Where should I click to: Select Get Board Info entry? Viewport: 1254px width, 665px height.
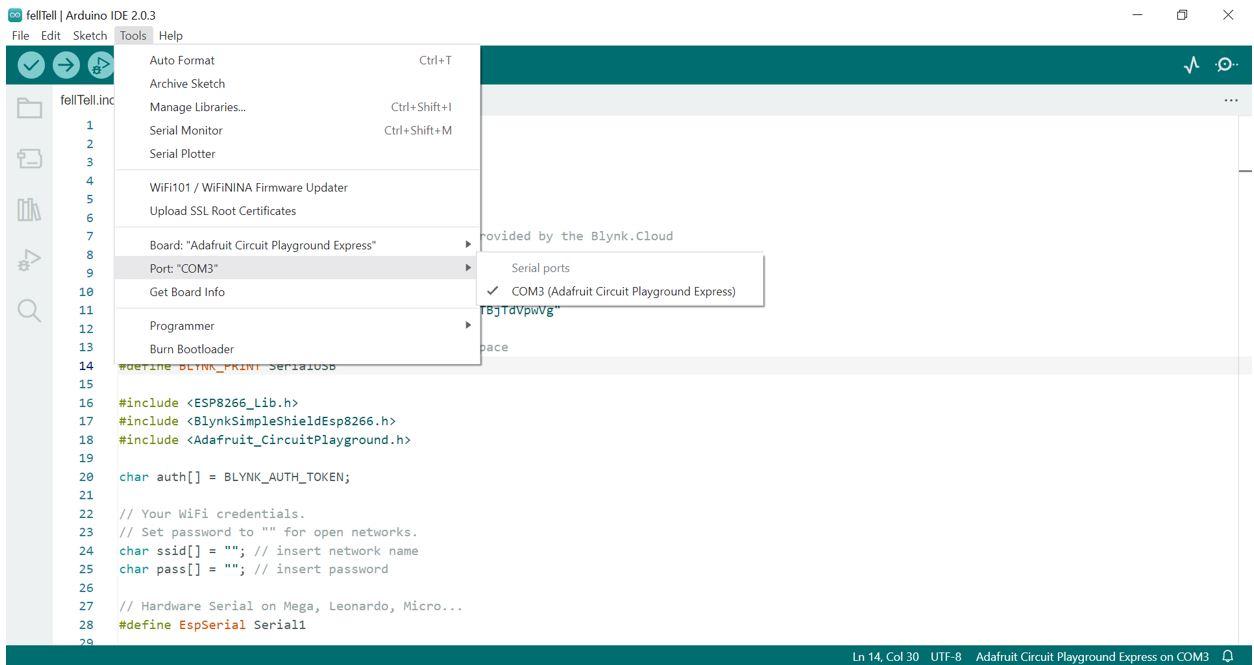(x=298, y=292)
